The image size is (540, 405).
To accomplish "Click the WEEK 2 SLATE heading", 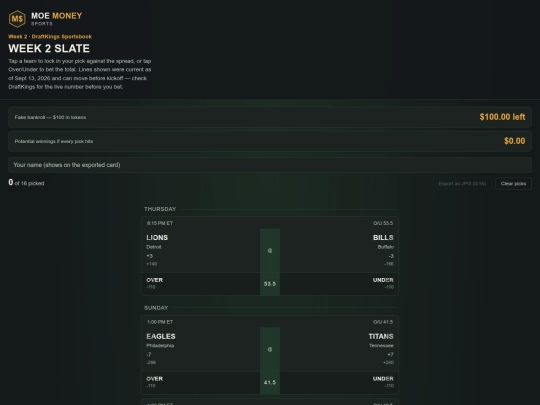I will 49,48.
